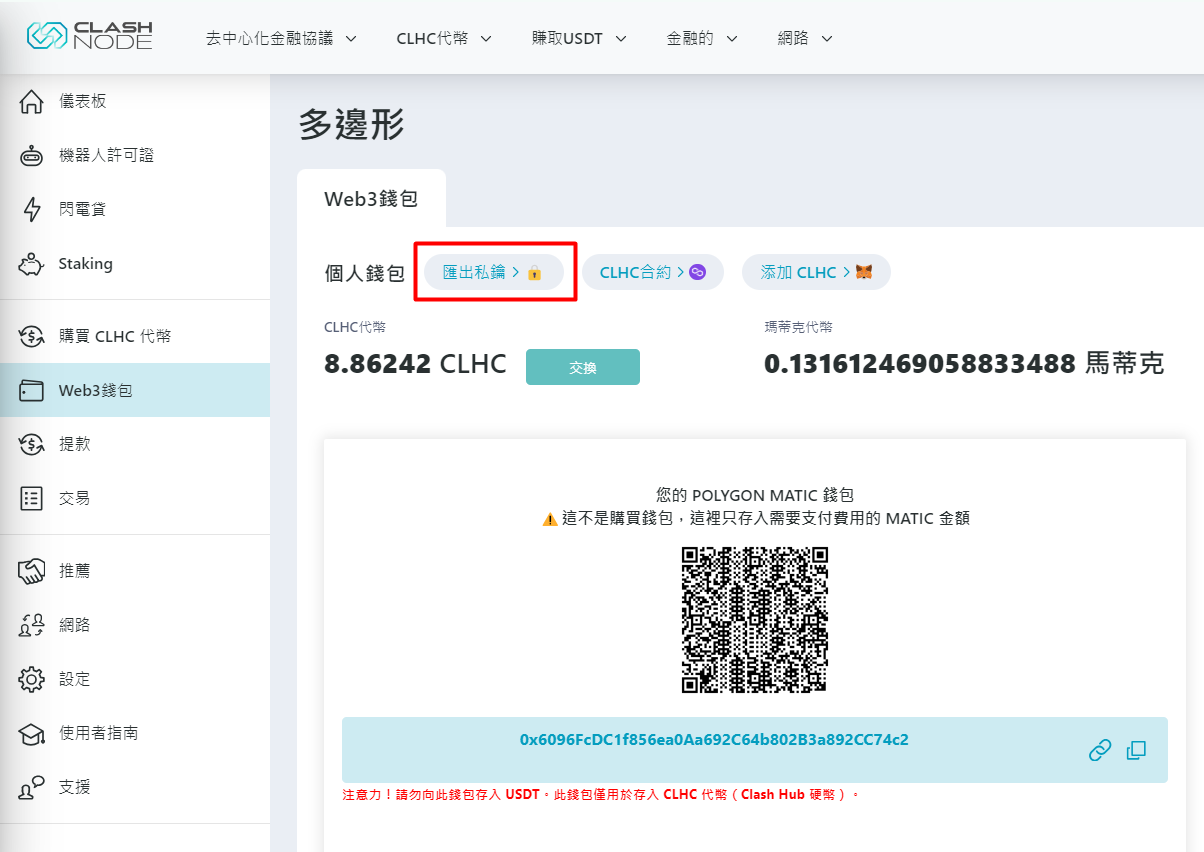Screen dimensions: 1204x852
Task: Click the piggy bank Staking icon
Action: [32, 264]
